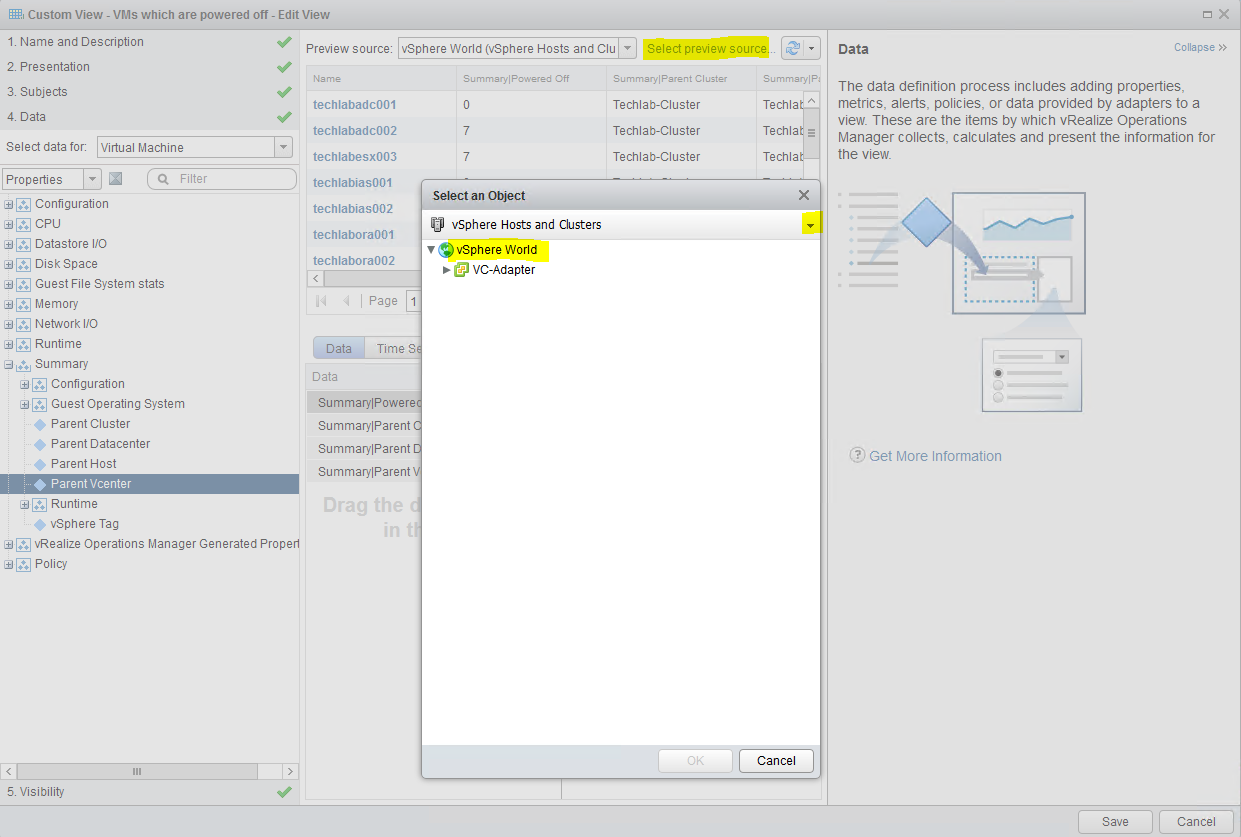Click the vSphere World globe icon
The width and height of the screenshot is (1241, 837).
[446, 250]
